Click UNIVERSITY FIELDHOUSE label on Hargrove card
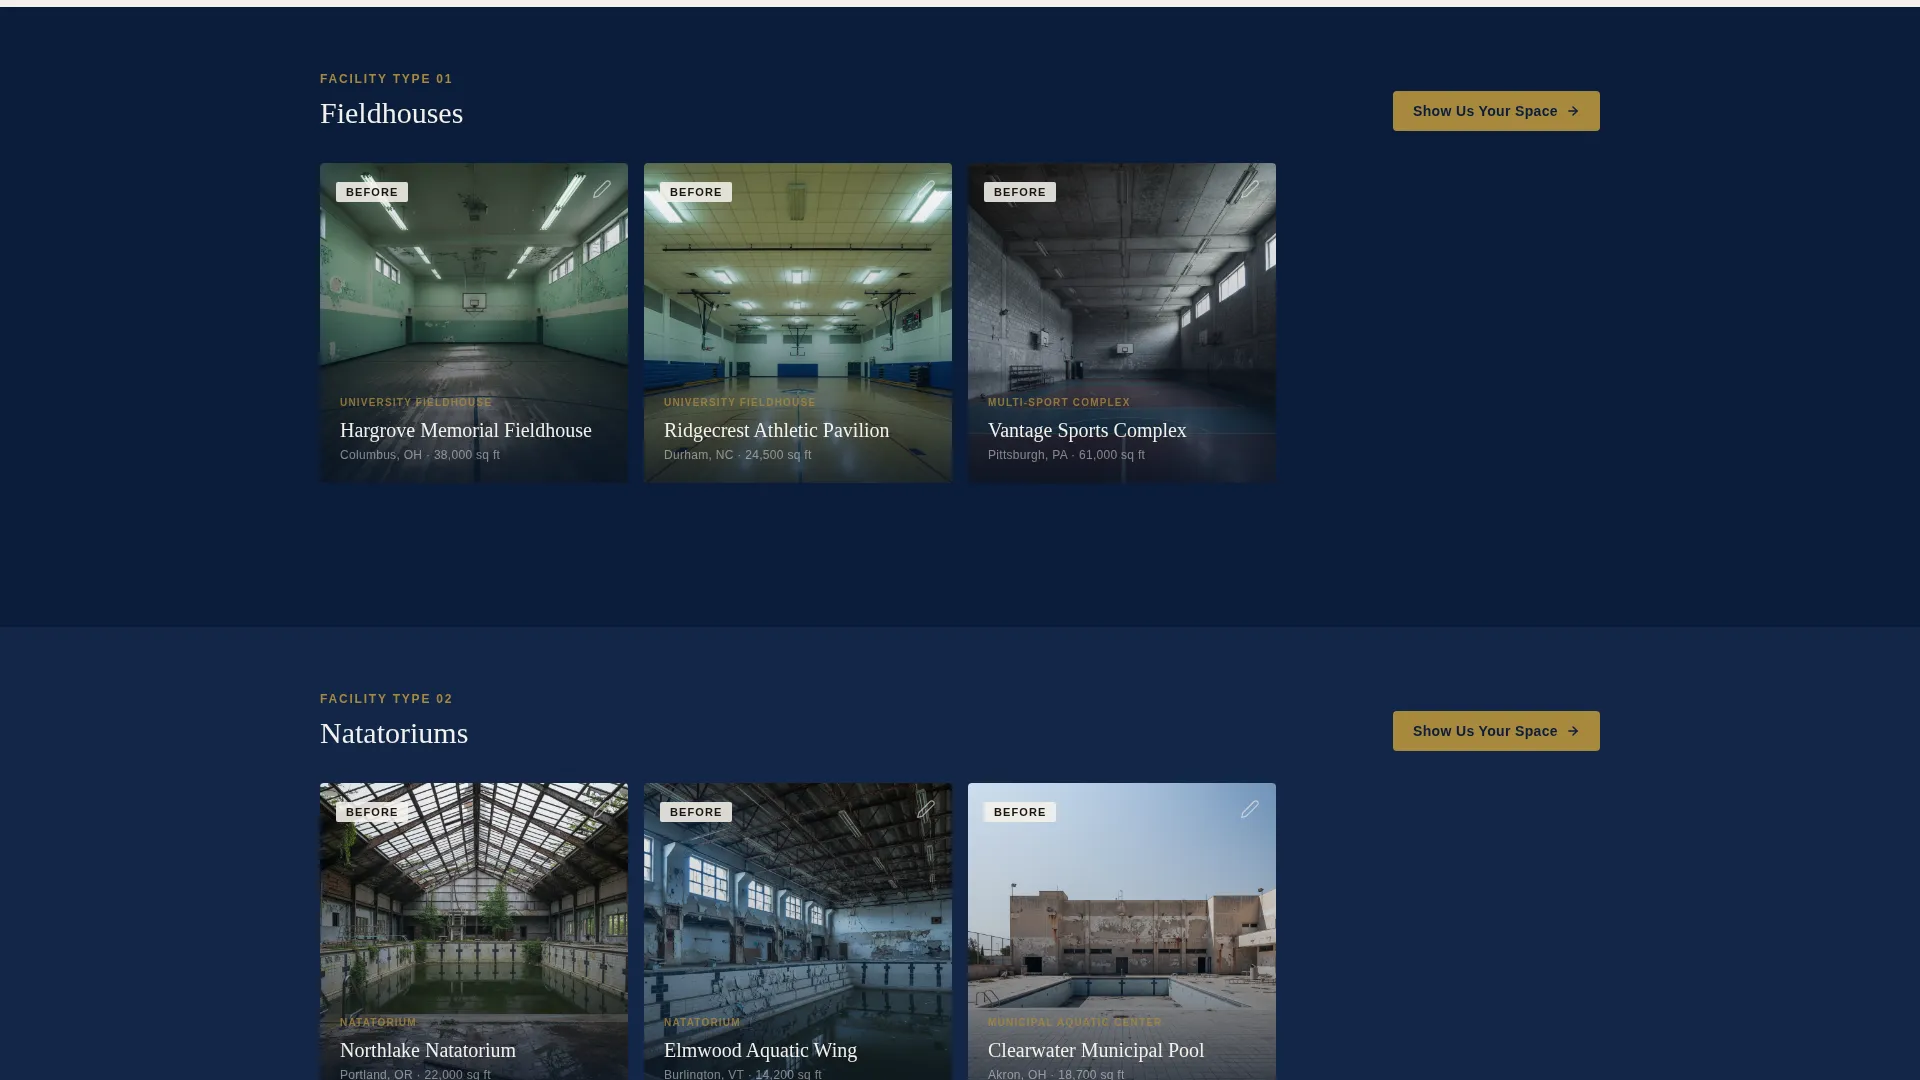1920x1080 pixels. [x=416, y=402]
